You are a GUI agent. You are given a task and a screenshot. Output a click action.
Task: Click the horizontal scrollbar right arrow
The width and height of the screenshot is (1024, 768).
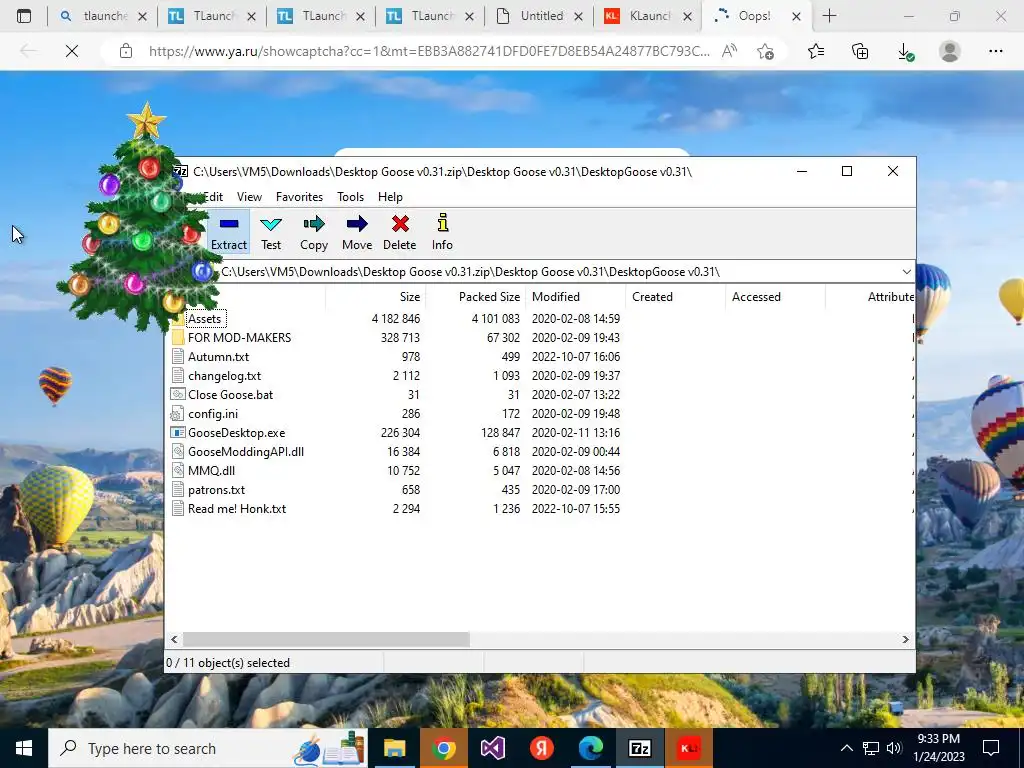(905, 639)
